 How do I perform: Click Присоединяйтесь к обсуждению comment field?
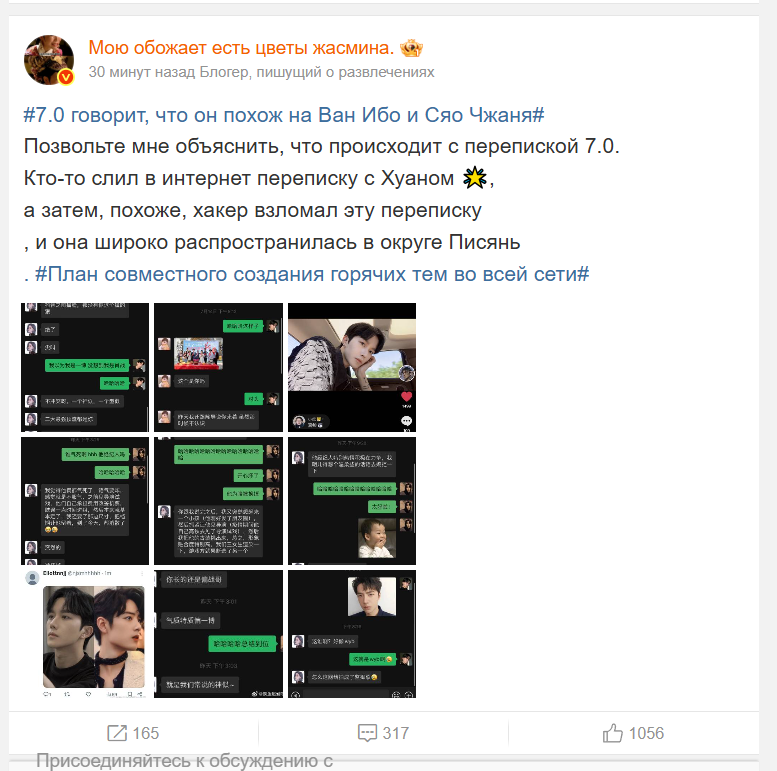(184, 761)
